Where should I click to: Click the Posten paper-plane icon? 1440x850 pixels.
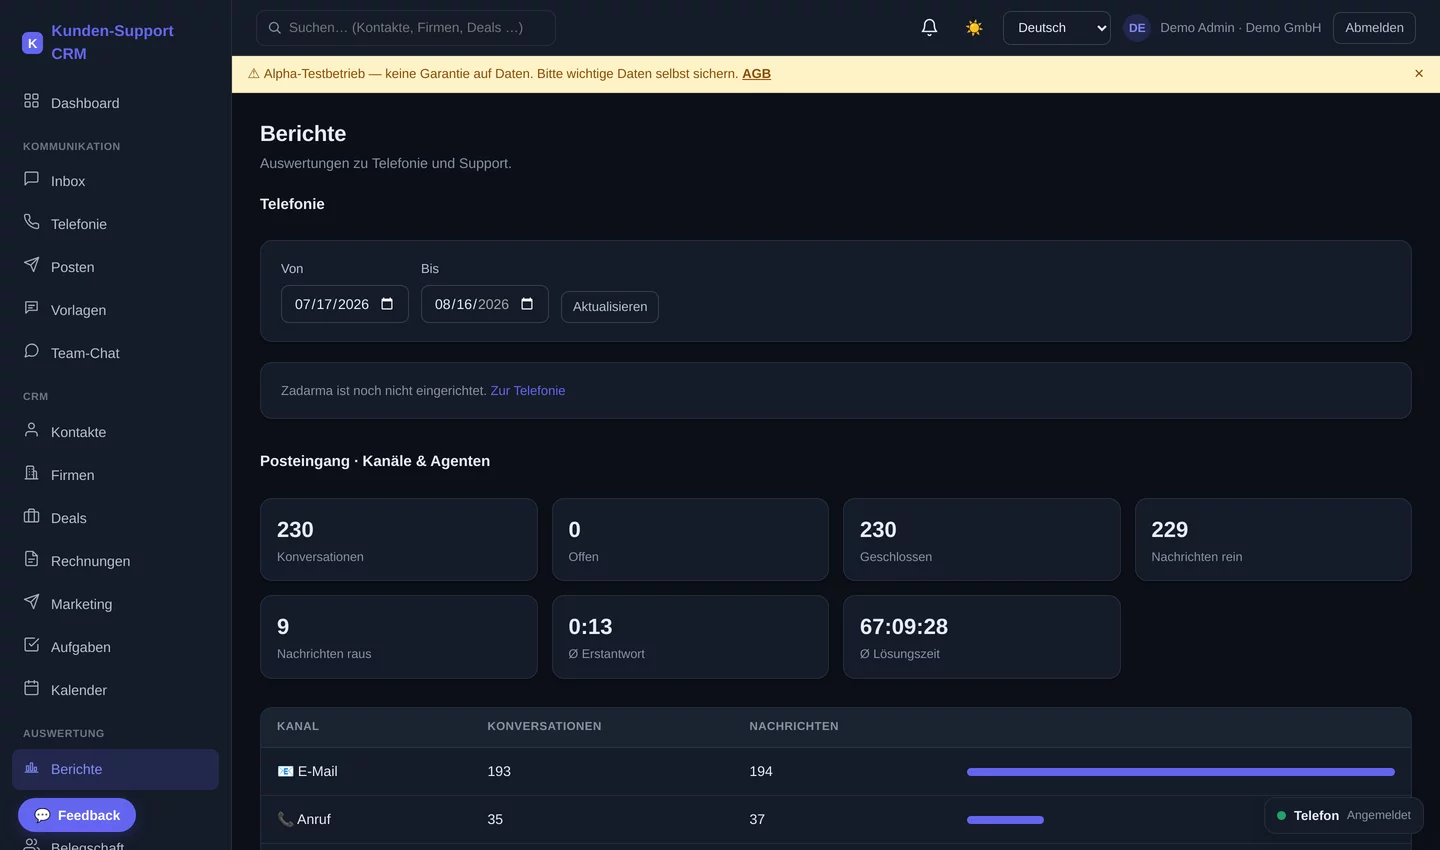pos(32,265)
